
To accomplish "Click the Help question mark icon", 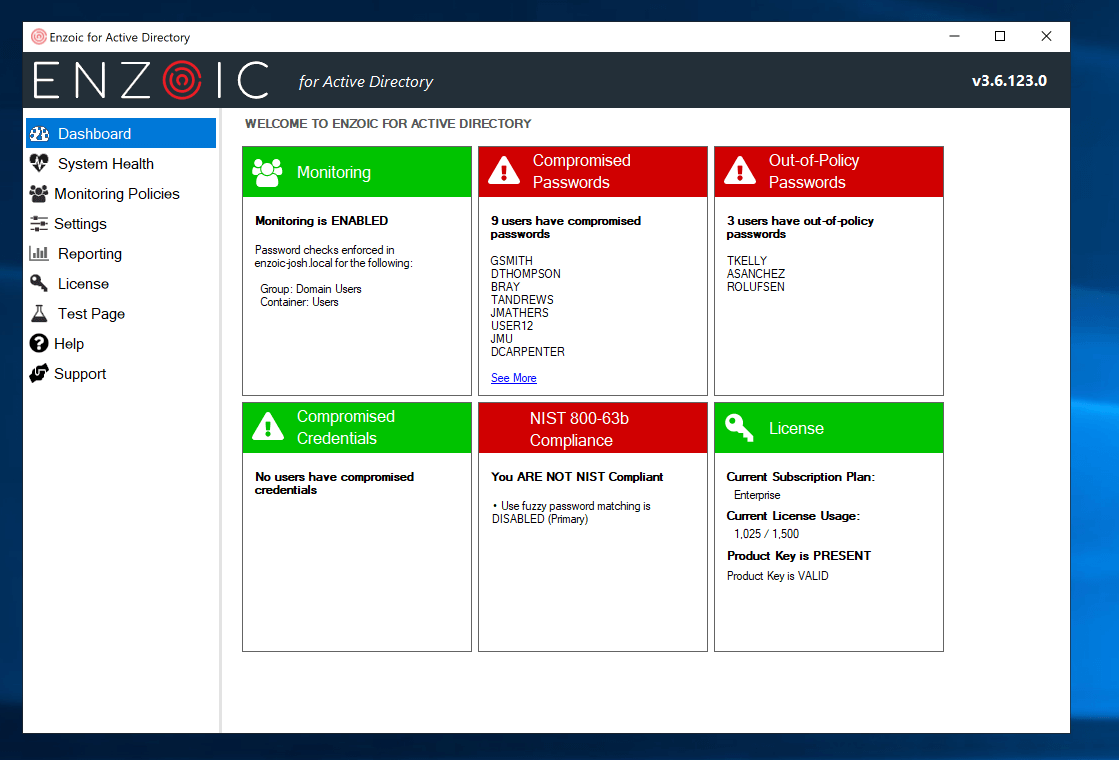I will [x=39, y=344].
